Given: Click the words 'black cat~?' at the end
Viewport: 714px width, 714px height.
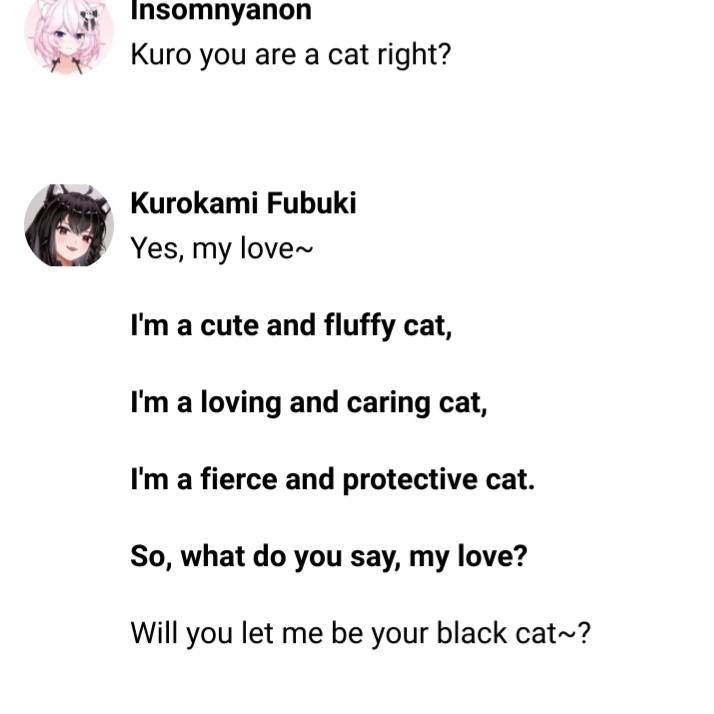Looking at the screenshot, I should coord(514,633).
